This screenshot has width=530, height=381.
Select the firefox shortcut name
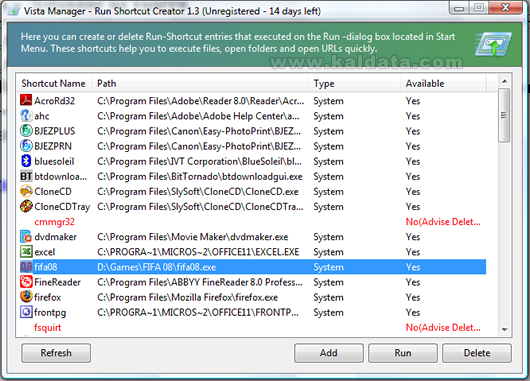pyautogui.click(x=48, y=297)
